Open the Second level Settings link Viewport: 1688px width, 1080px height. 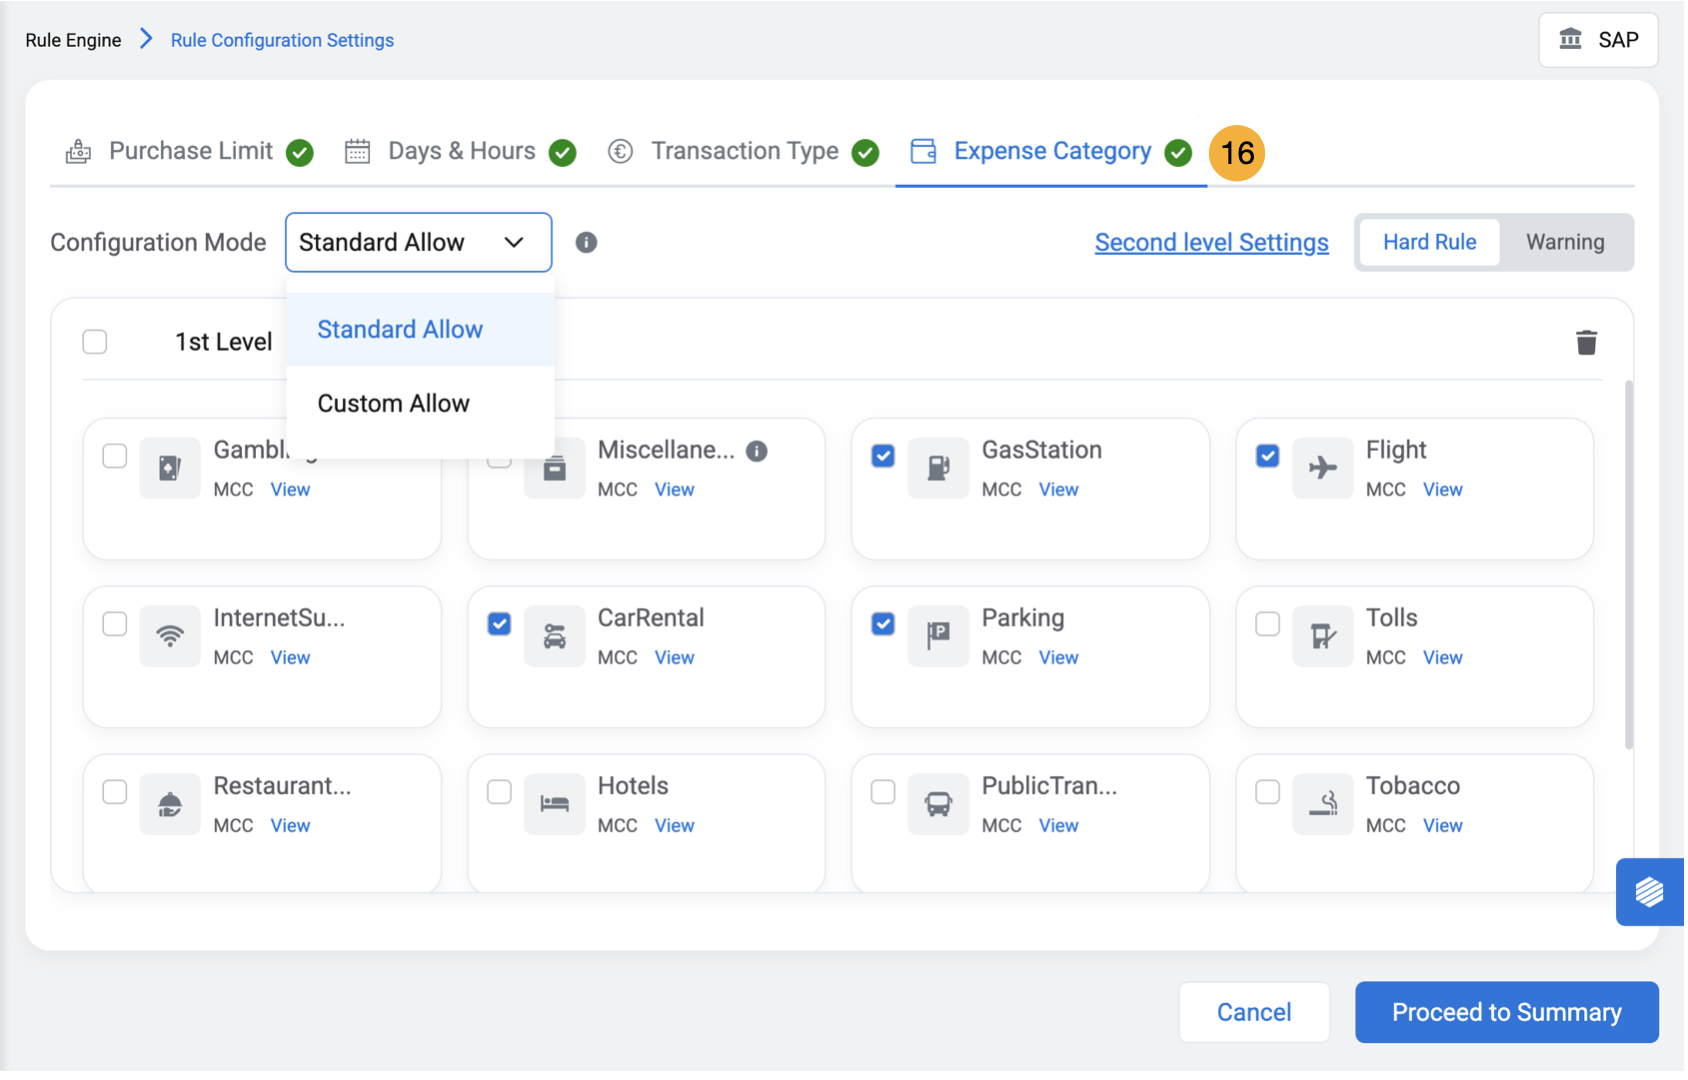pos(1210,243)
